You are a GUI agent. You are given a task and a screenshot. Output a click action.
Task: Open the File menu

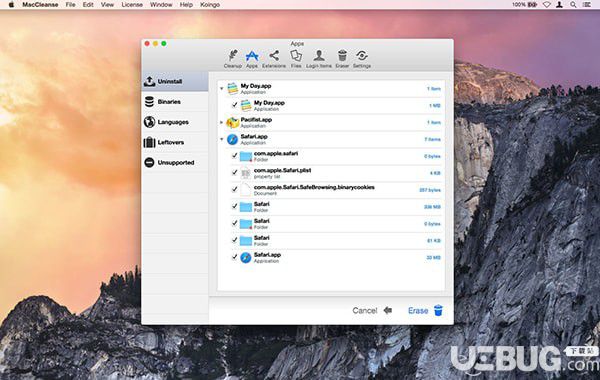point(70,5)
